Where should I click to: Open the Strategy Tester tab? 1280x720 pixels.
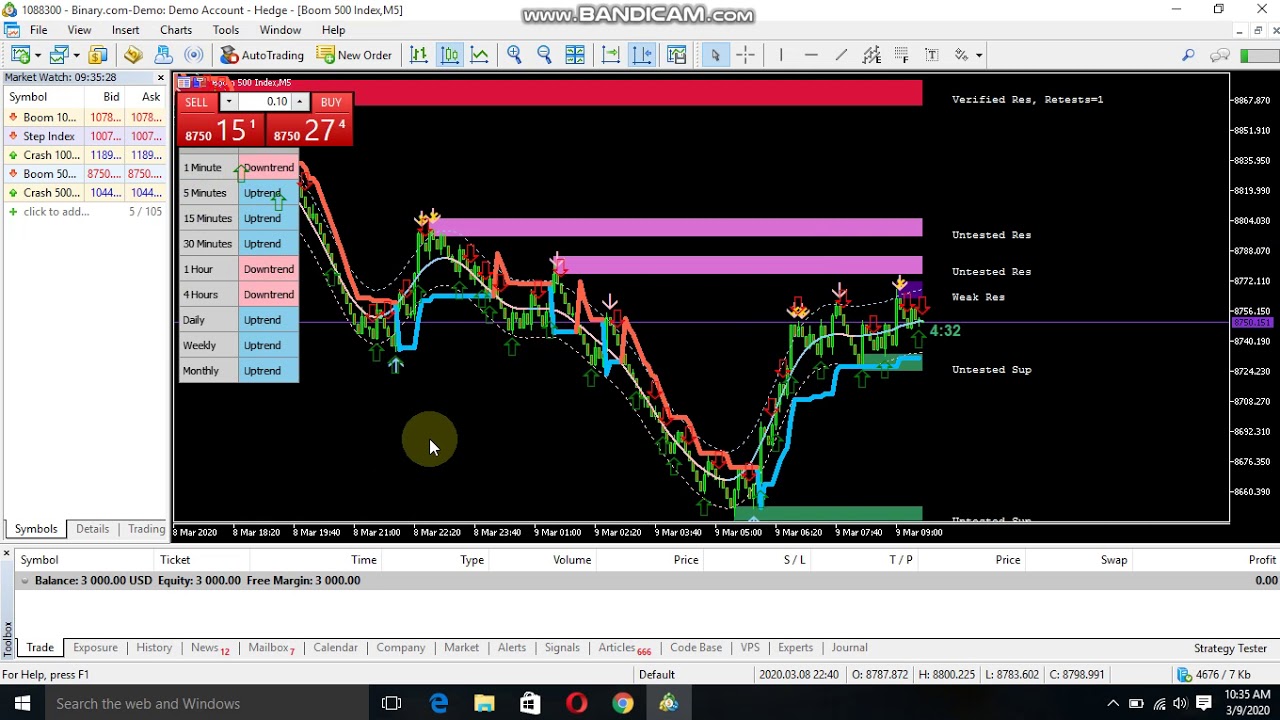1230,648
